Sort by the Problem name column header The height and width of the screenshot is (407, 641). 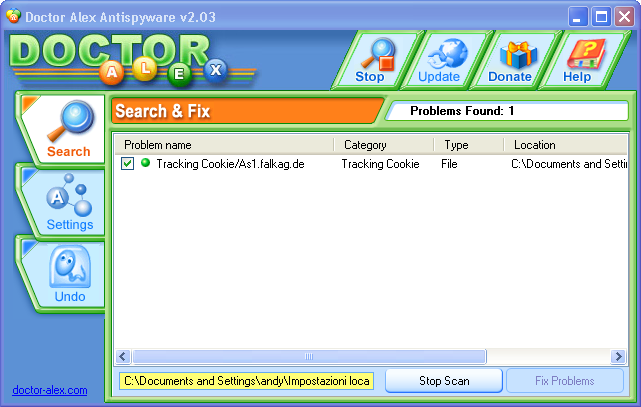tap(224, 145)
